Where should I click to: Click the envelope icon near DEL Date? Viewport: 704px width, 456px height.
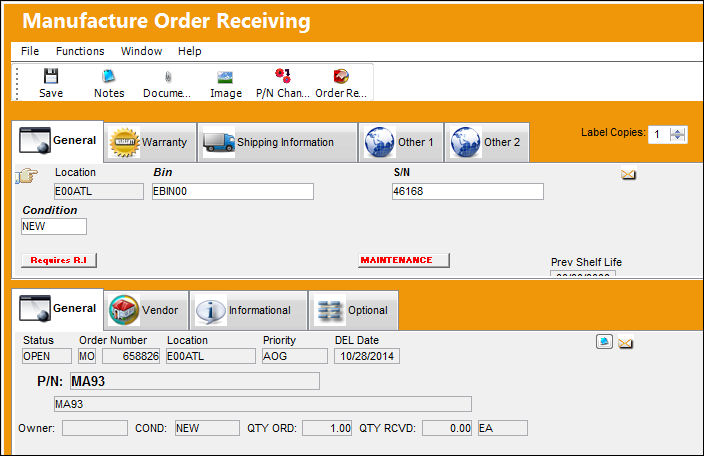pyautogui.click(x=625, y=343)
